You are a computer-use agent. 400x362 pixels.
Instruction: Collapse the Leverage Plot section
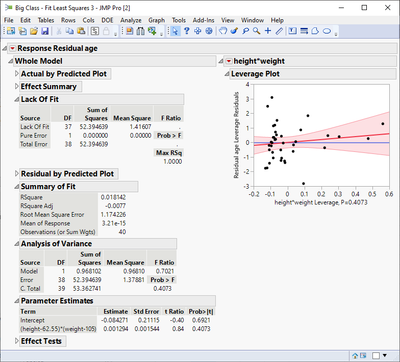tap(227, 74)
